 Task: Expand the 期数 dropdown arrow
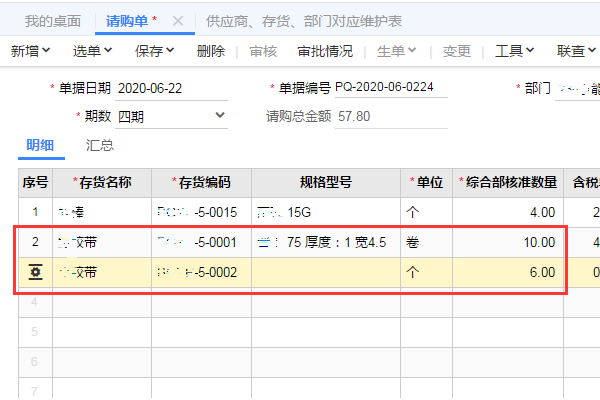click(x=221, y=116)
